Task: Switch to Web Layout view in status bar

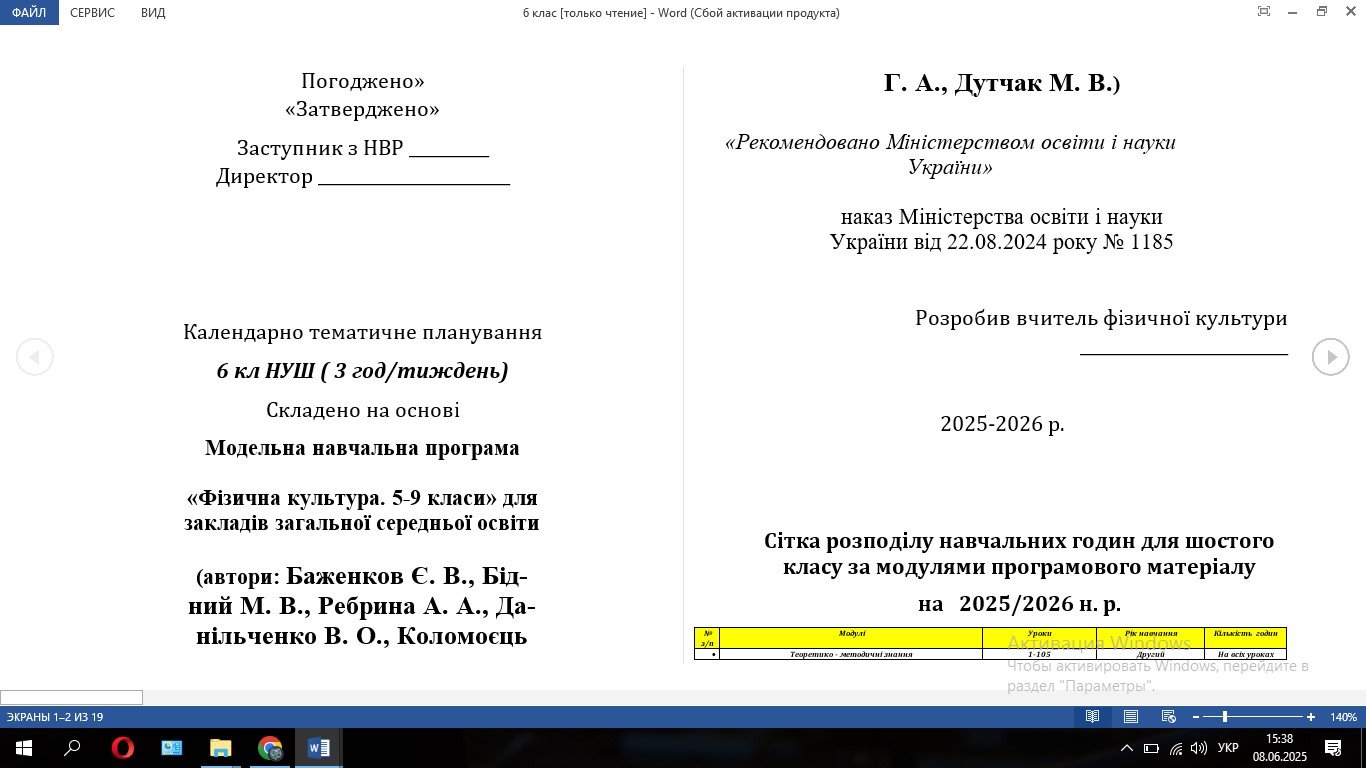Action: [1168, 717]
